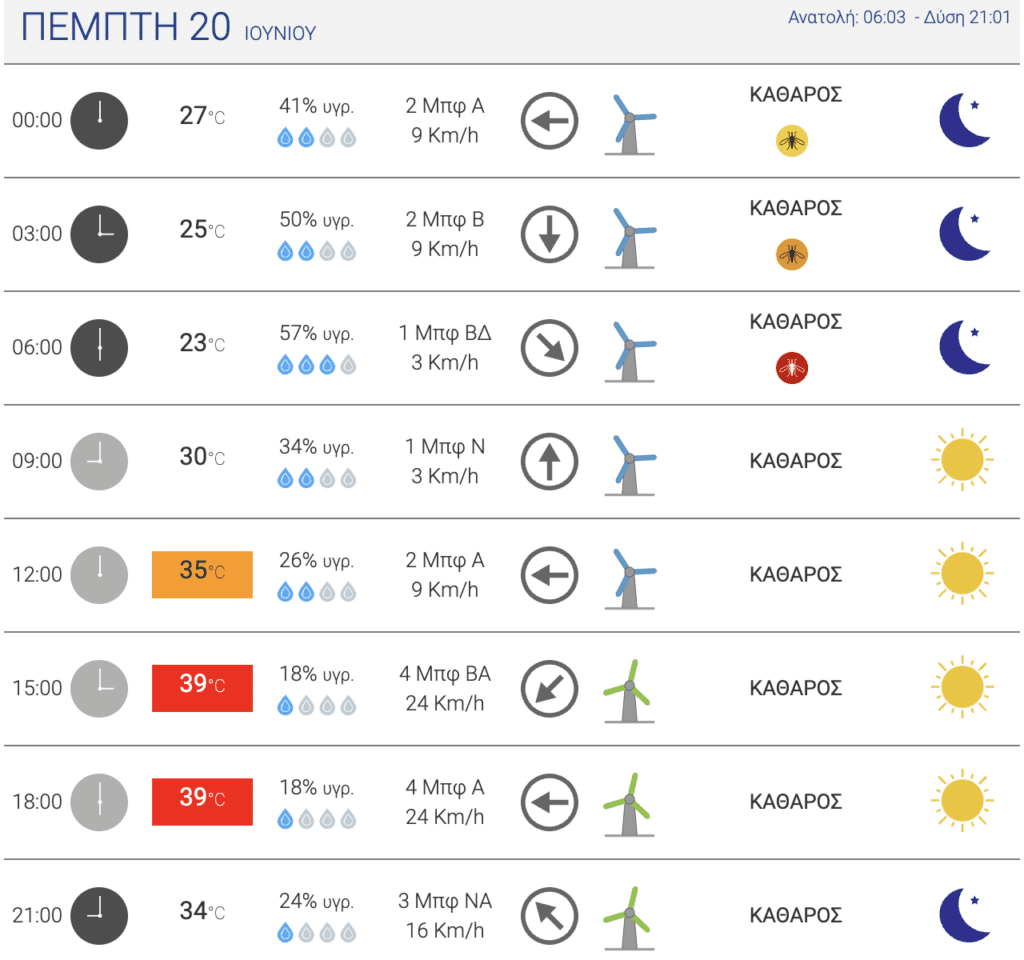Click the moon icon at 21:00
Viewport: 1024px width, 960px height.
click(x=965, y=914)
